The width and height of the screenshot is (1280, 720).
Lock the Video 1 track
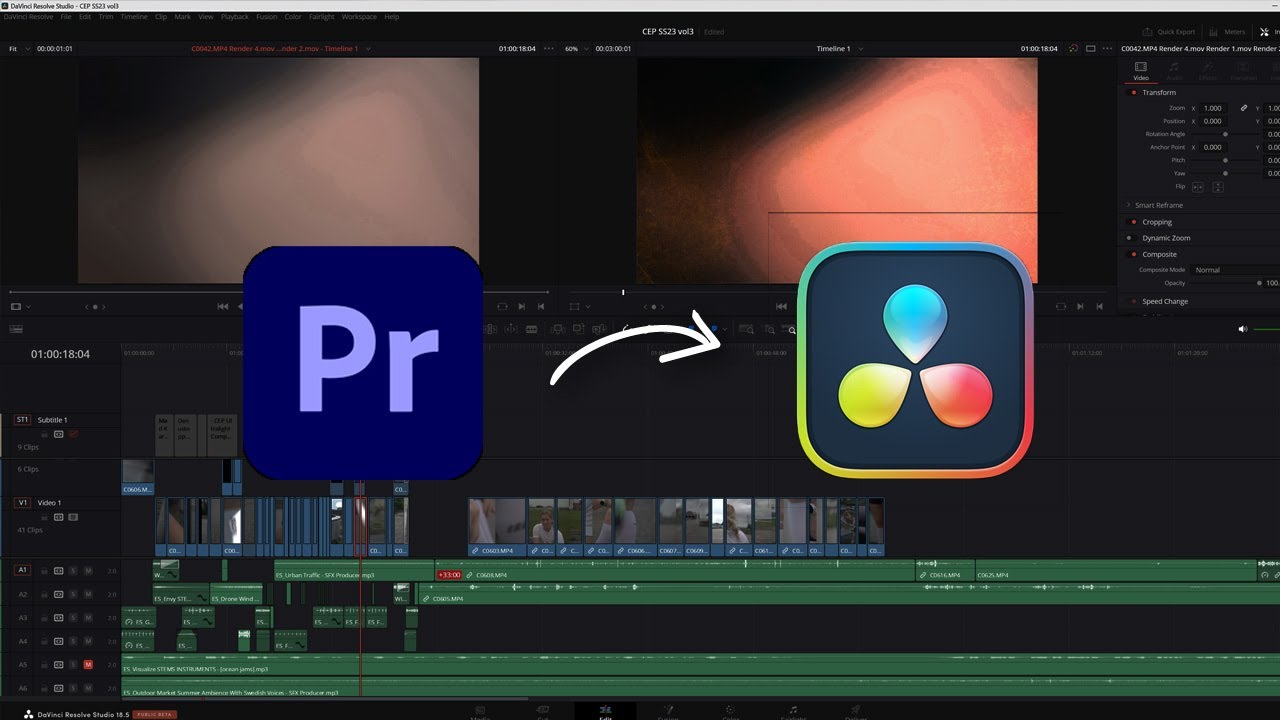coord(44,517)
